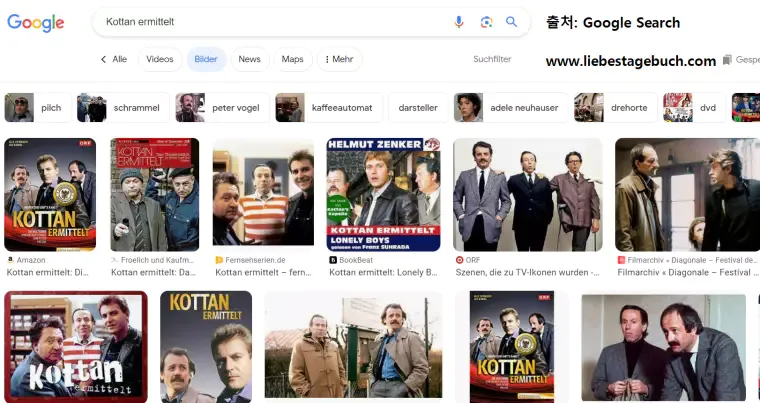
Task: Open the ORF three men in suits image
Action: click(x=528, y=194)
